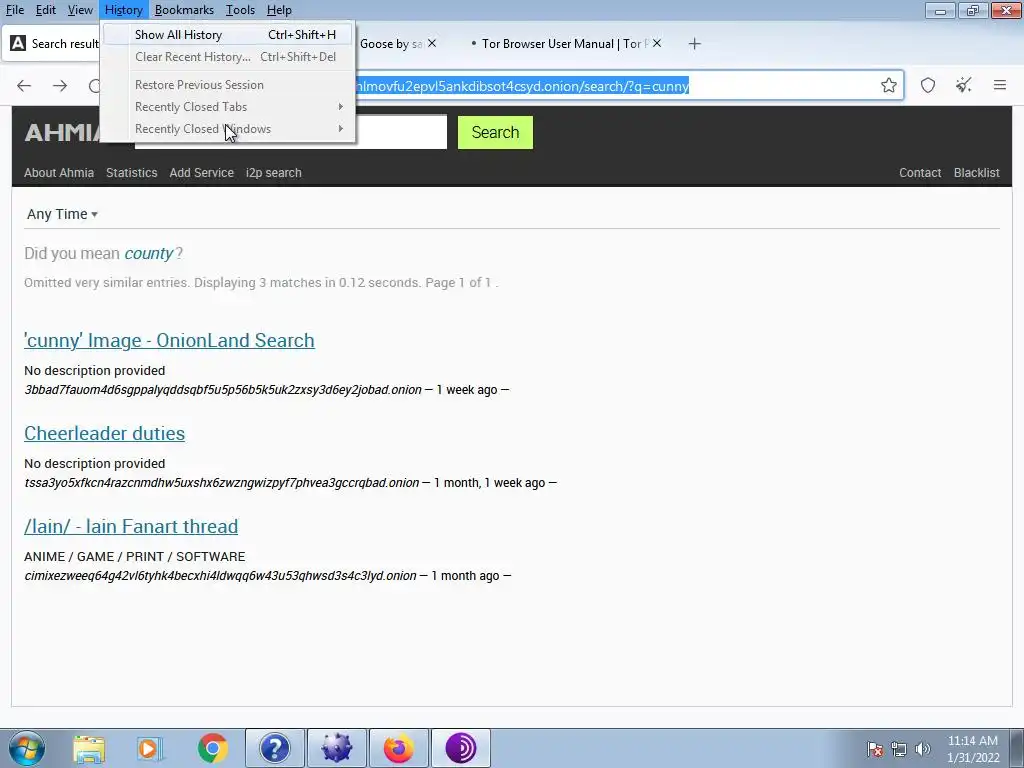The width and height of the screenshot is (1024, 768).
Task: Click the browser forward arrow
Action: coord(60,86)
